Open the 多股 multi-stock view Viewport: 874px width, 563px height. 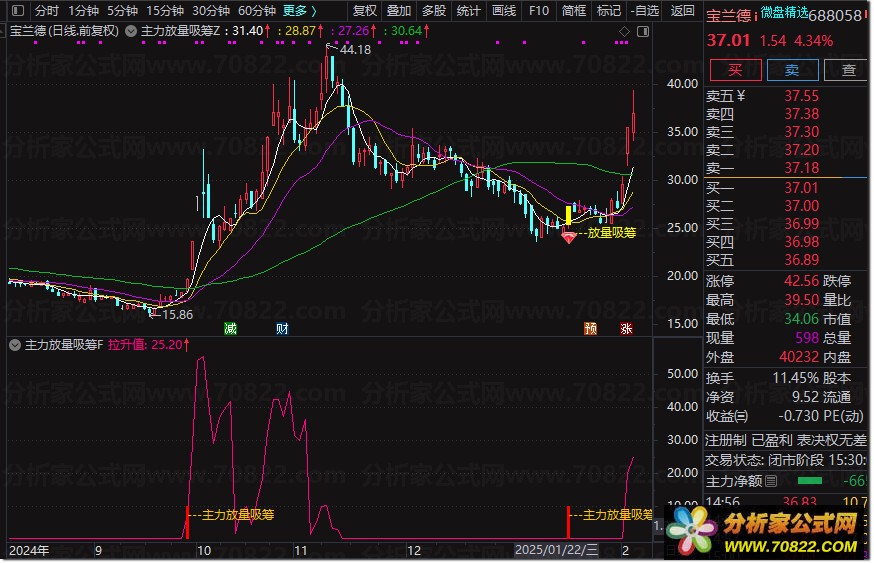(433, 11)
